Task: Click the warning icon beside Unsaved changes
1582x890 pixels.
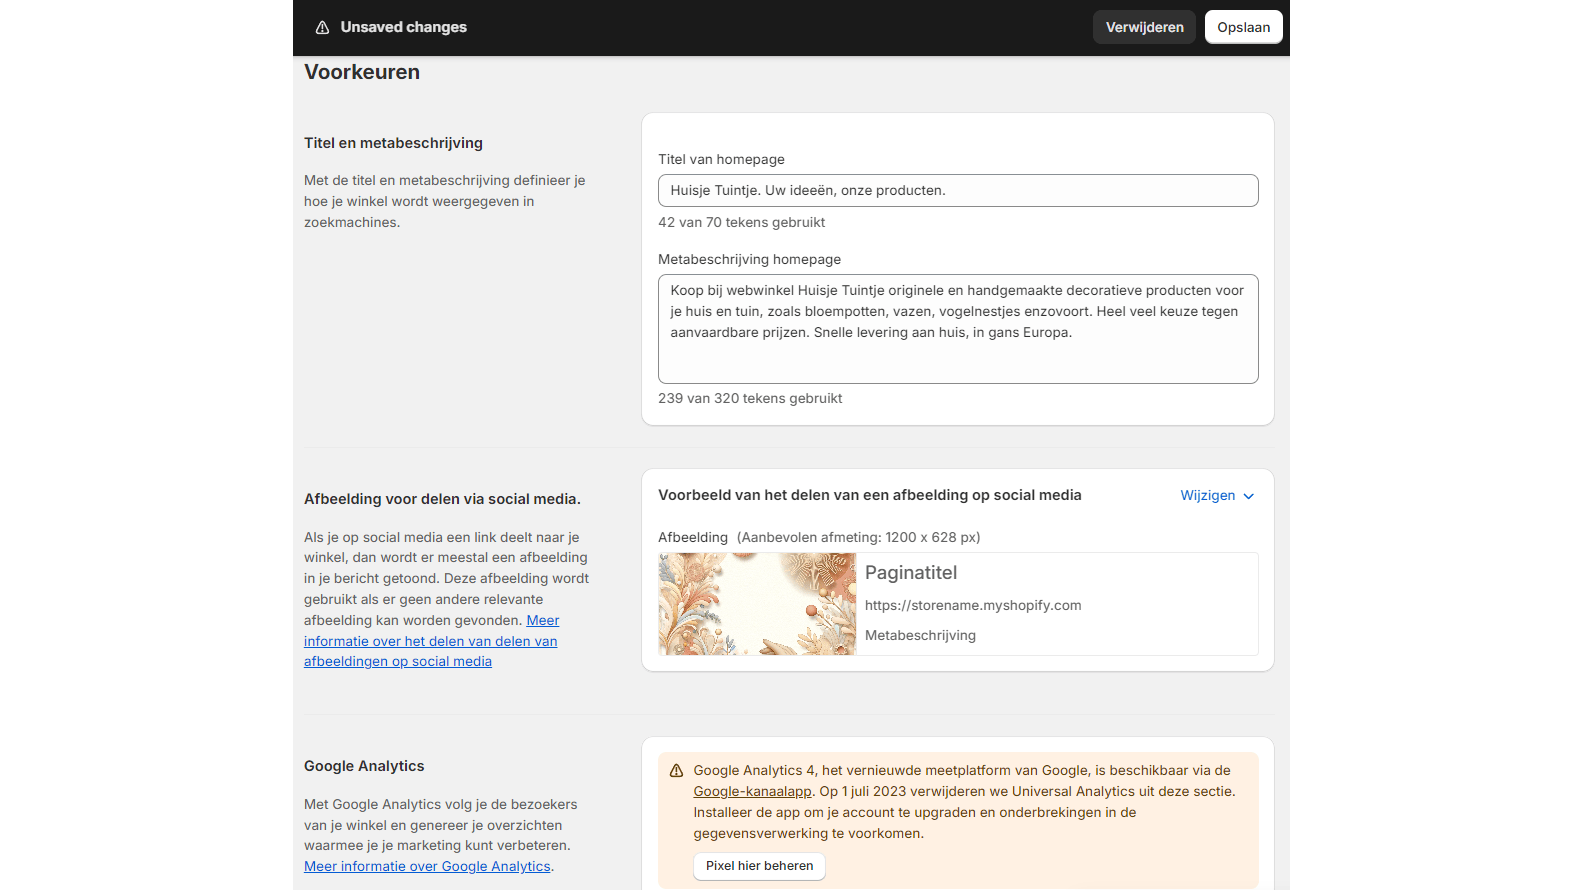Action: (322, 28)
